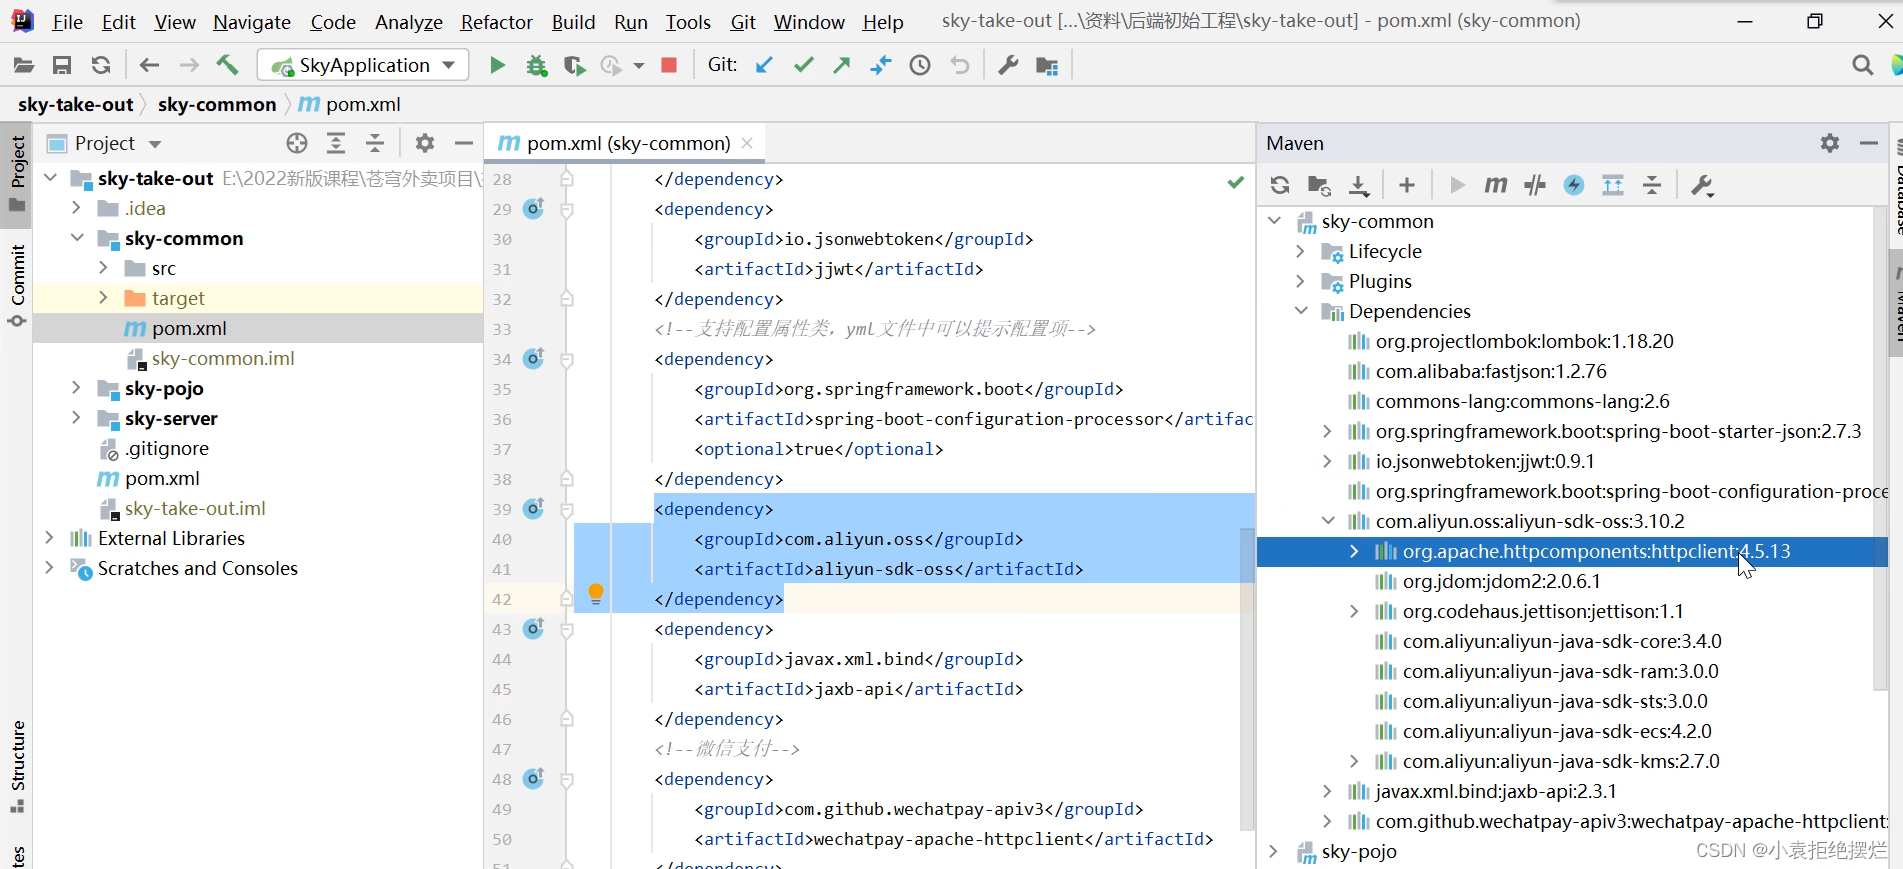Open Search Everywhere magnifier
This screenshot has width=1903, height=869.
(x=1862, y=65)
